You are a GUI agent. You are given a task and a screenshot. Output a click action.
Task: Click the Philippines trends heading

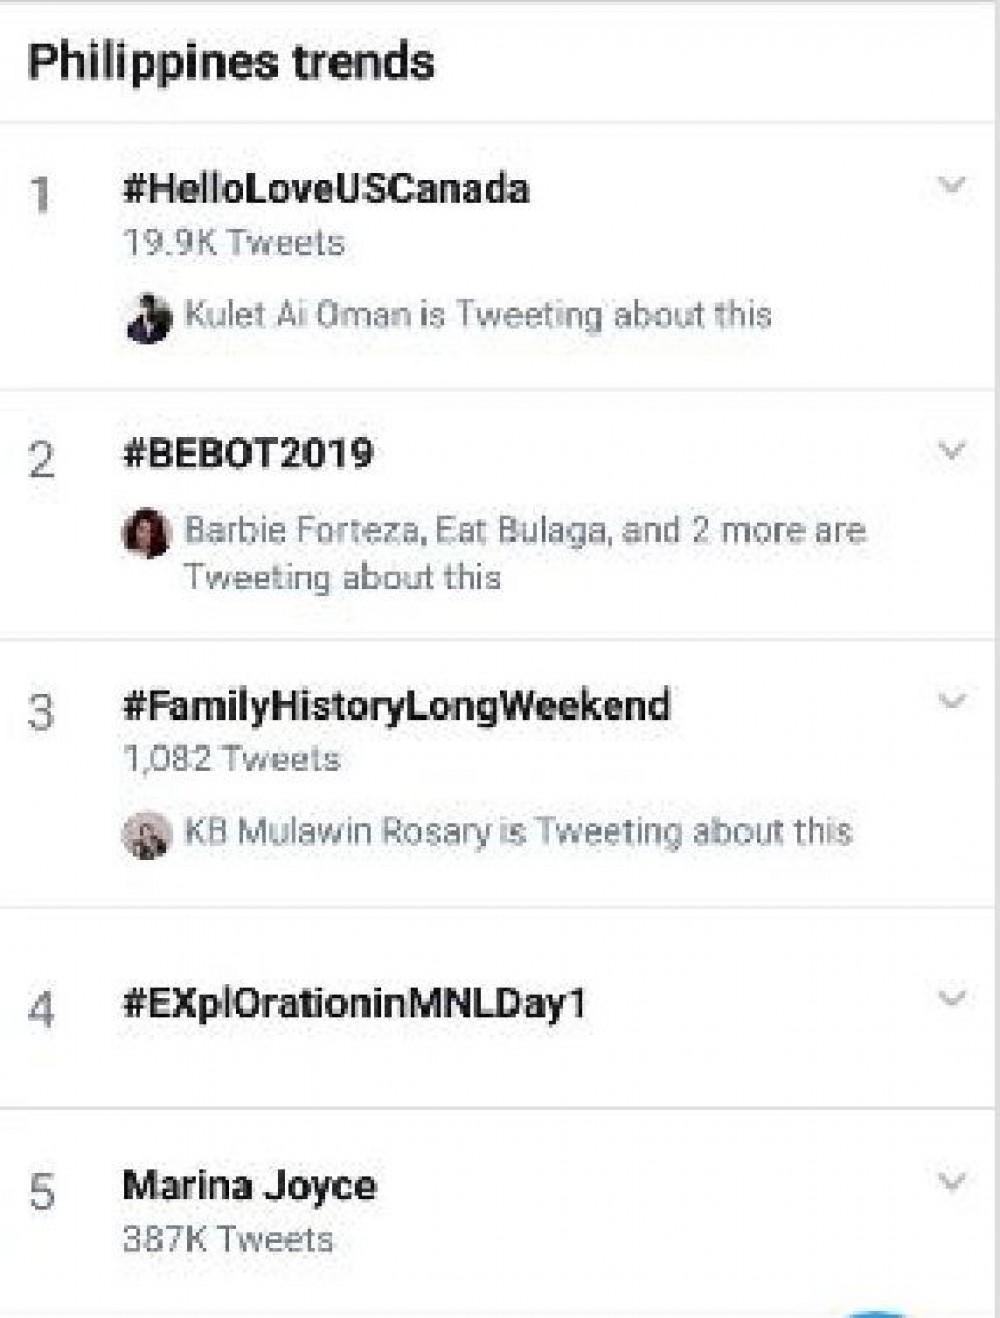231,62
